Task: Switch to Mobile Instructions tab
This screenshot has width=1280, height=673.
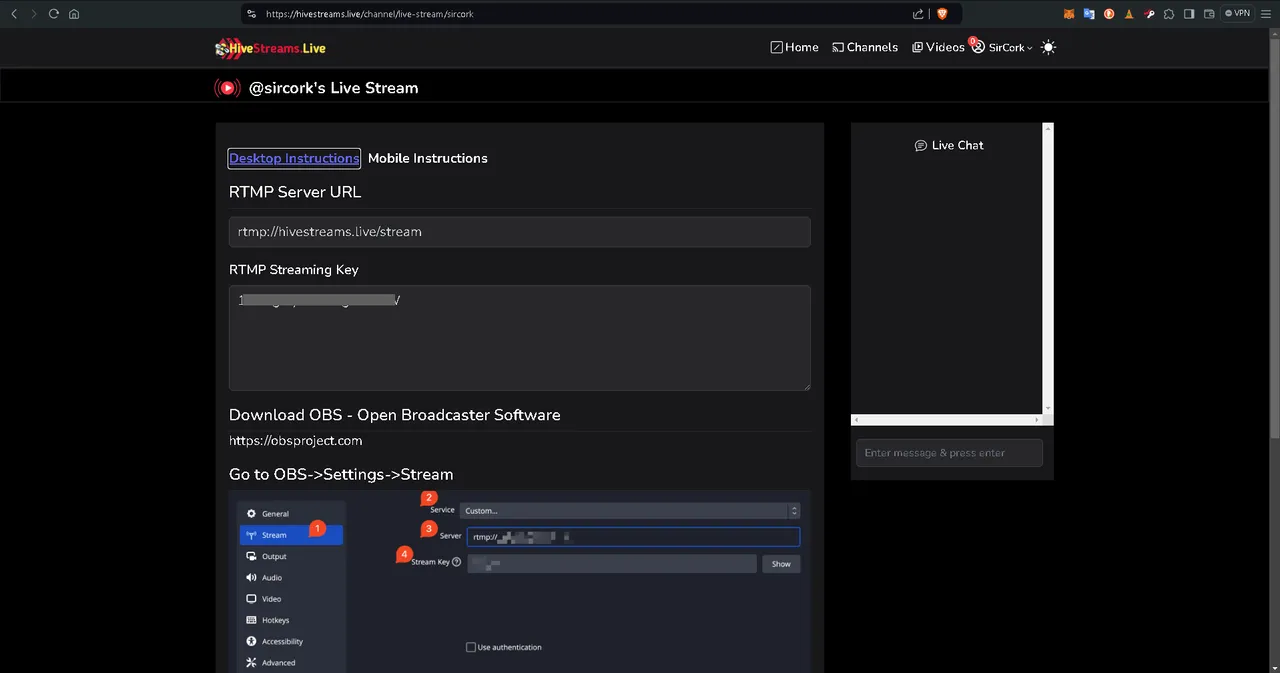Action: (428, 158)
